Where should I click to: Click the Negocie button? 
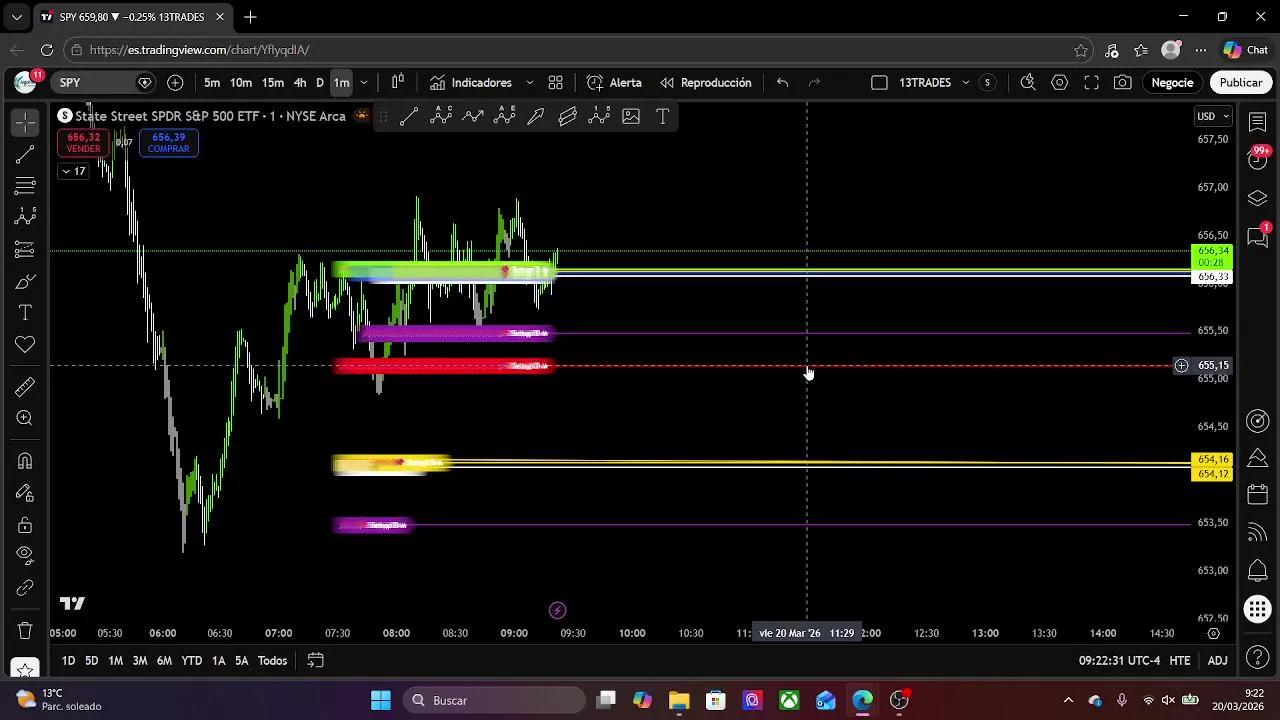(x=1172, y=82)
